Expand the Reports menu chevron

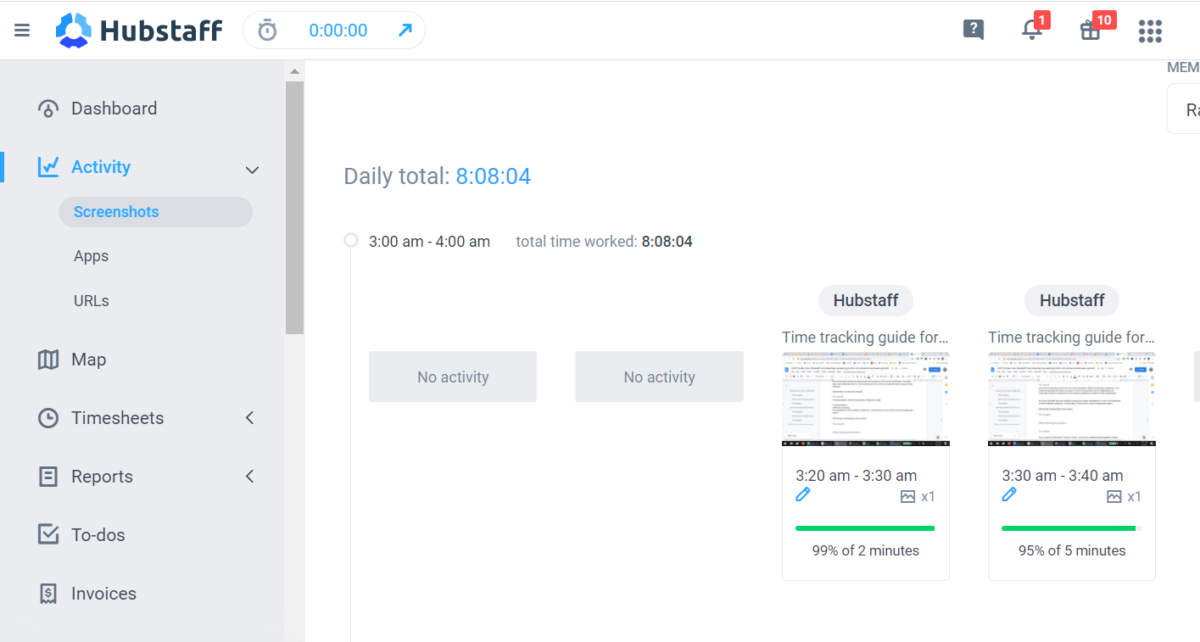pyautogui.click(x=249, y=476)
